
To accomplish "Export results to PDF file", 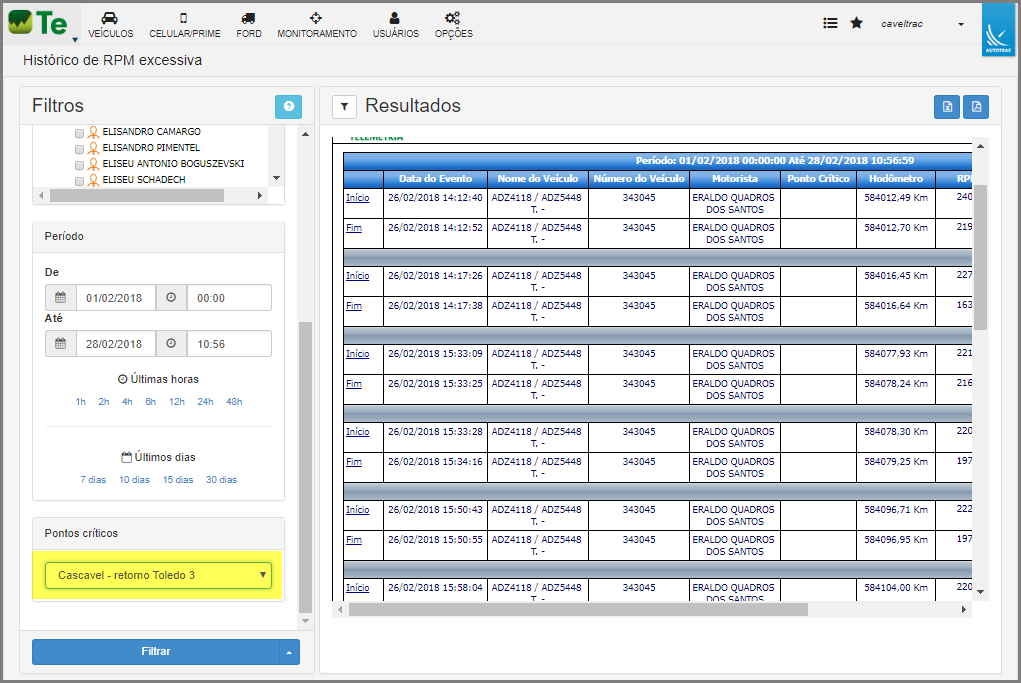I will coord(976,107).
